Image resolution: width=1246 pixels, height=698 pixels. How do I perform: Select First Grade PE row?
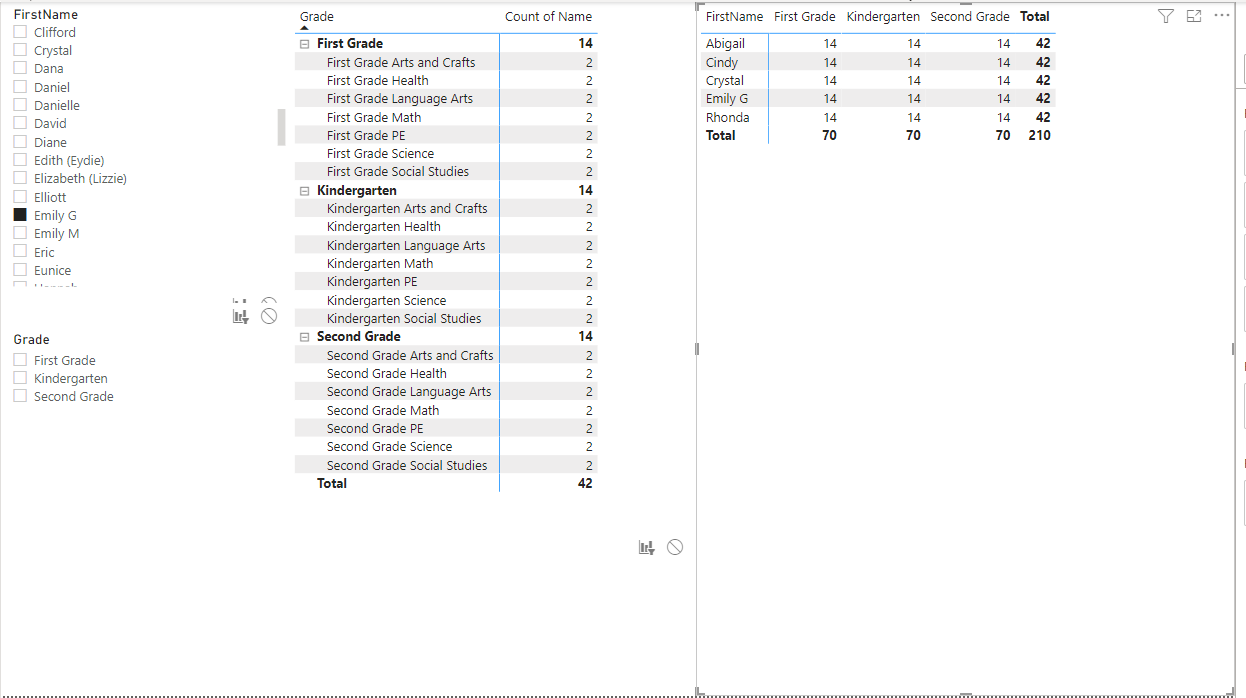pos(446,135)
